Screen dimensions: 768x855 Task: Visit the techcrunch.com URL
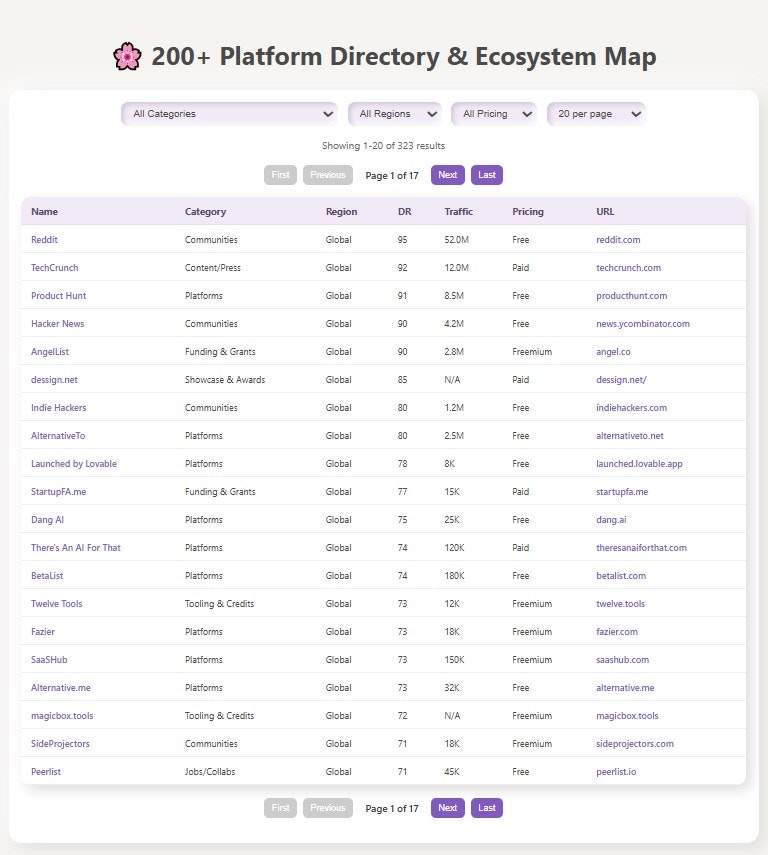point(628,268)
